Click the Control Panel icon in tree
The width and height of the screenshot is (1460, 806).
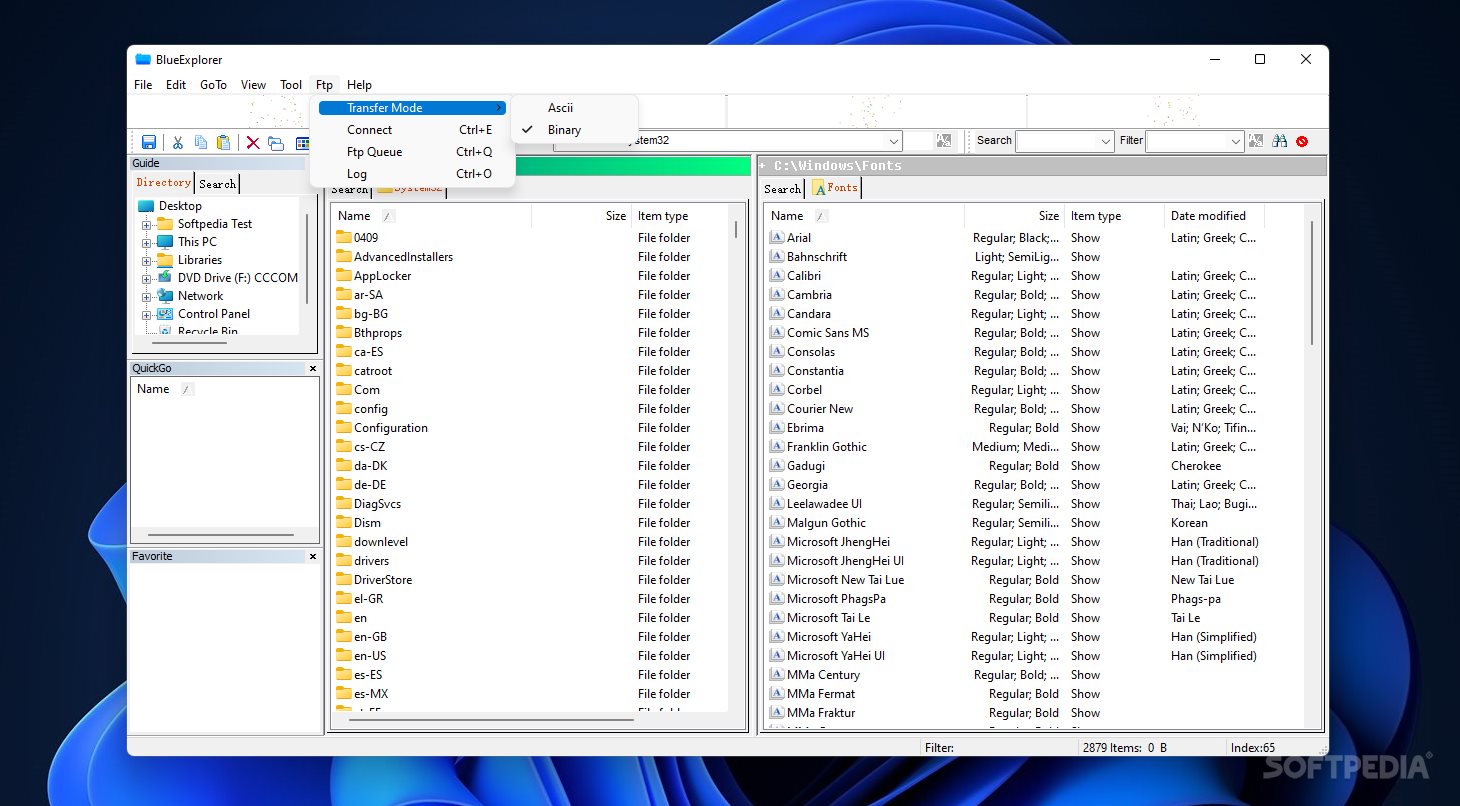point(165,314)
